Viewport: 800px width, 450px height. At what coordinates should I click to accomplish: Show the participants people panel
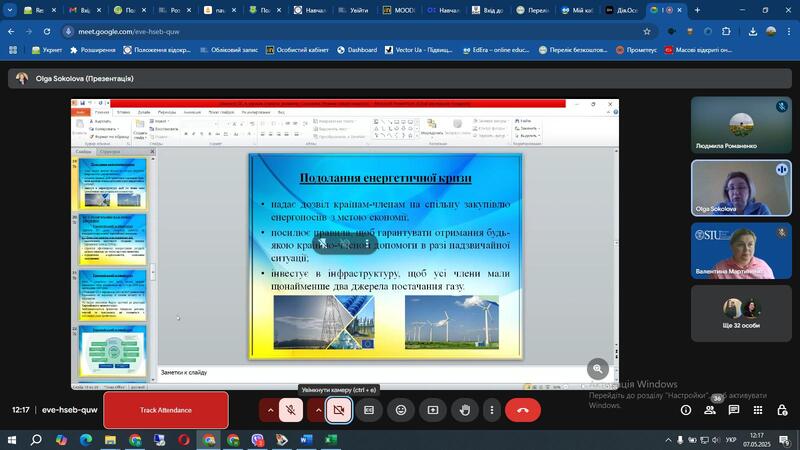710,410
